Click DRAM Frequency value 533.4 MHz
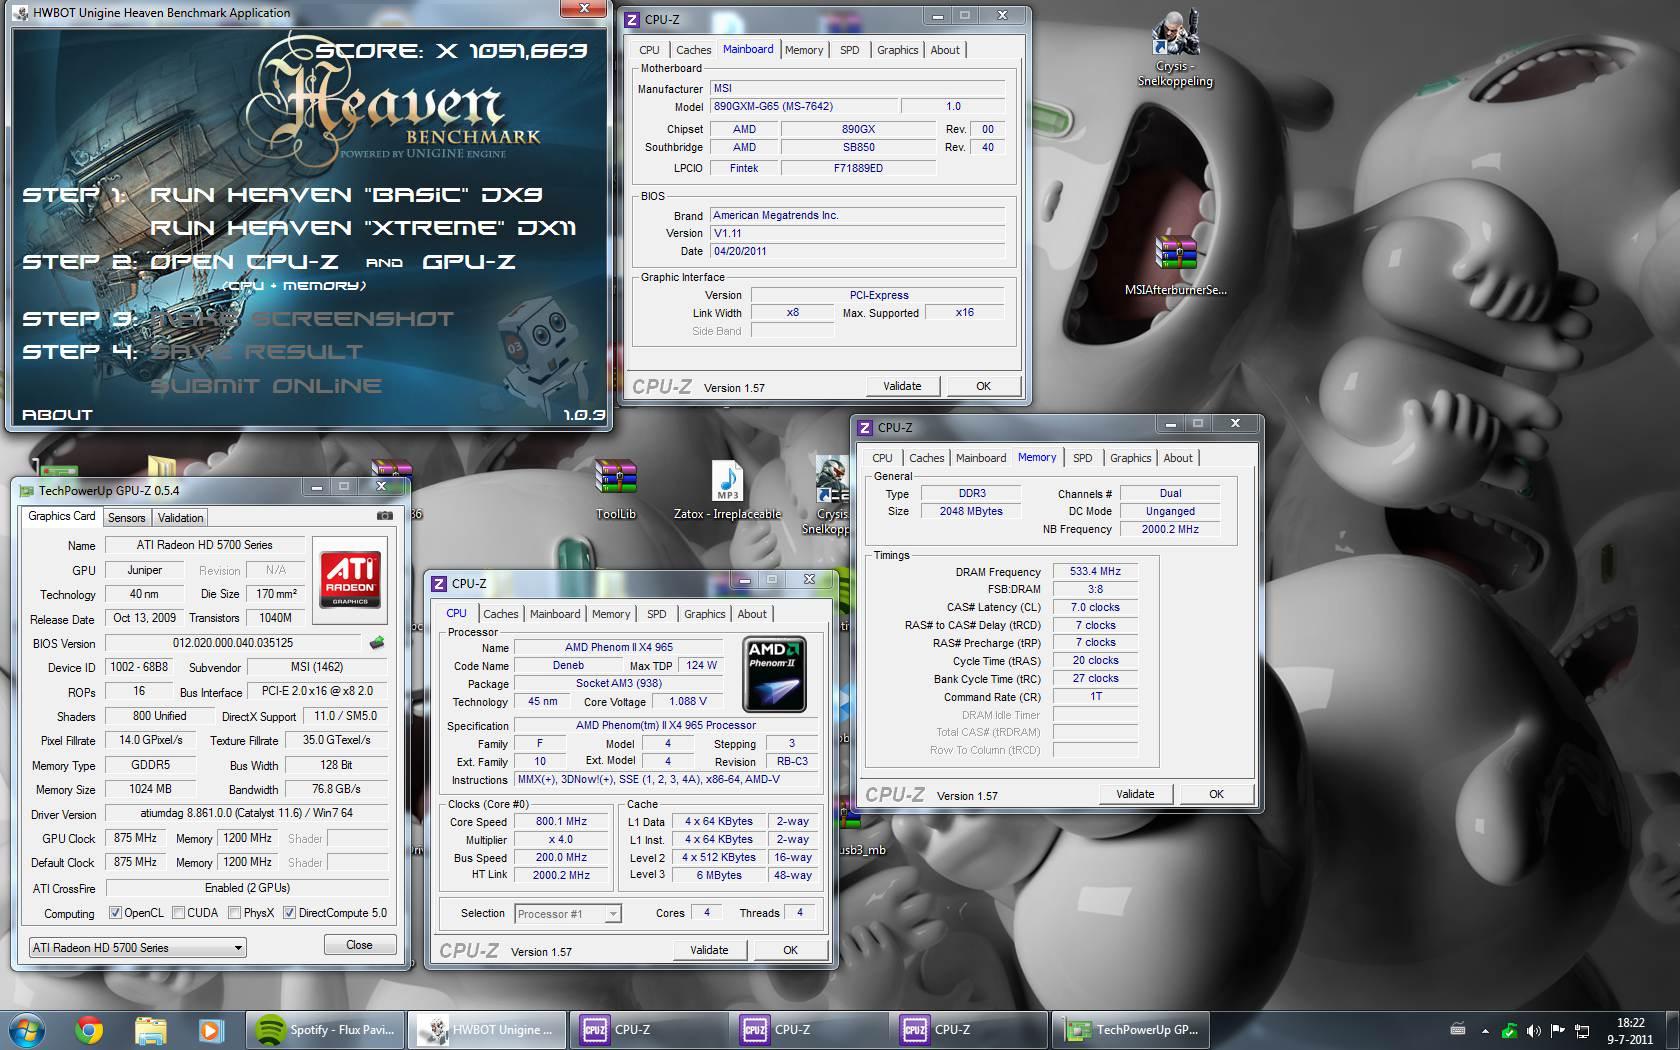This screenshot has width=1680, height=1050. pos(1095,572)
